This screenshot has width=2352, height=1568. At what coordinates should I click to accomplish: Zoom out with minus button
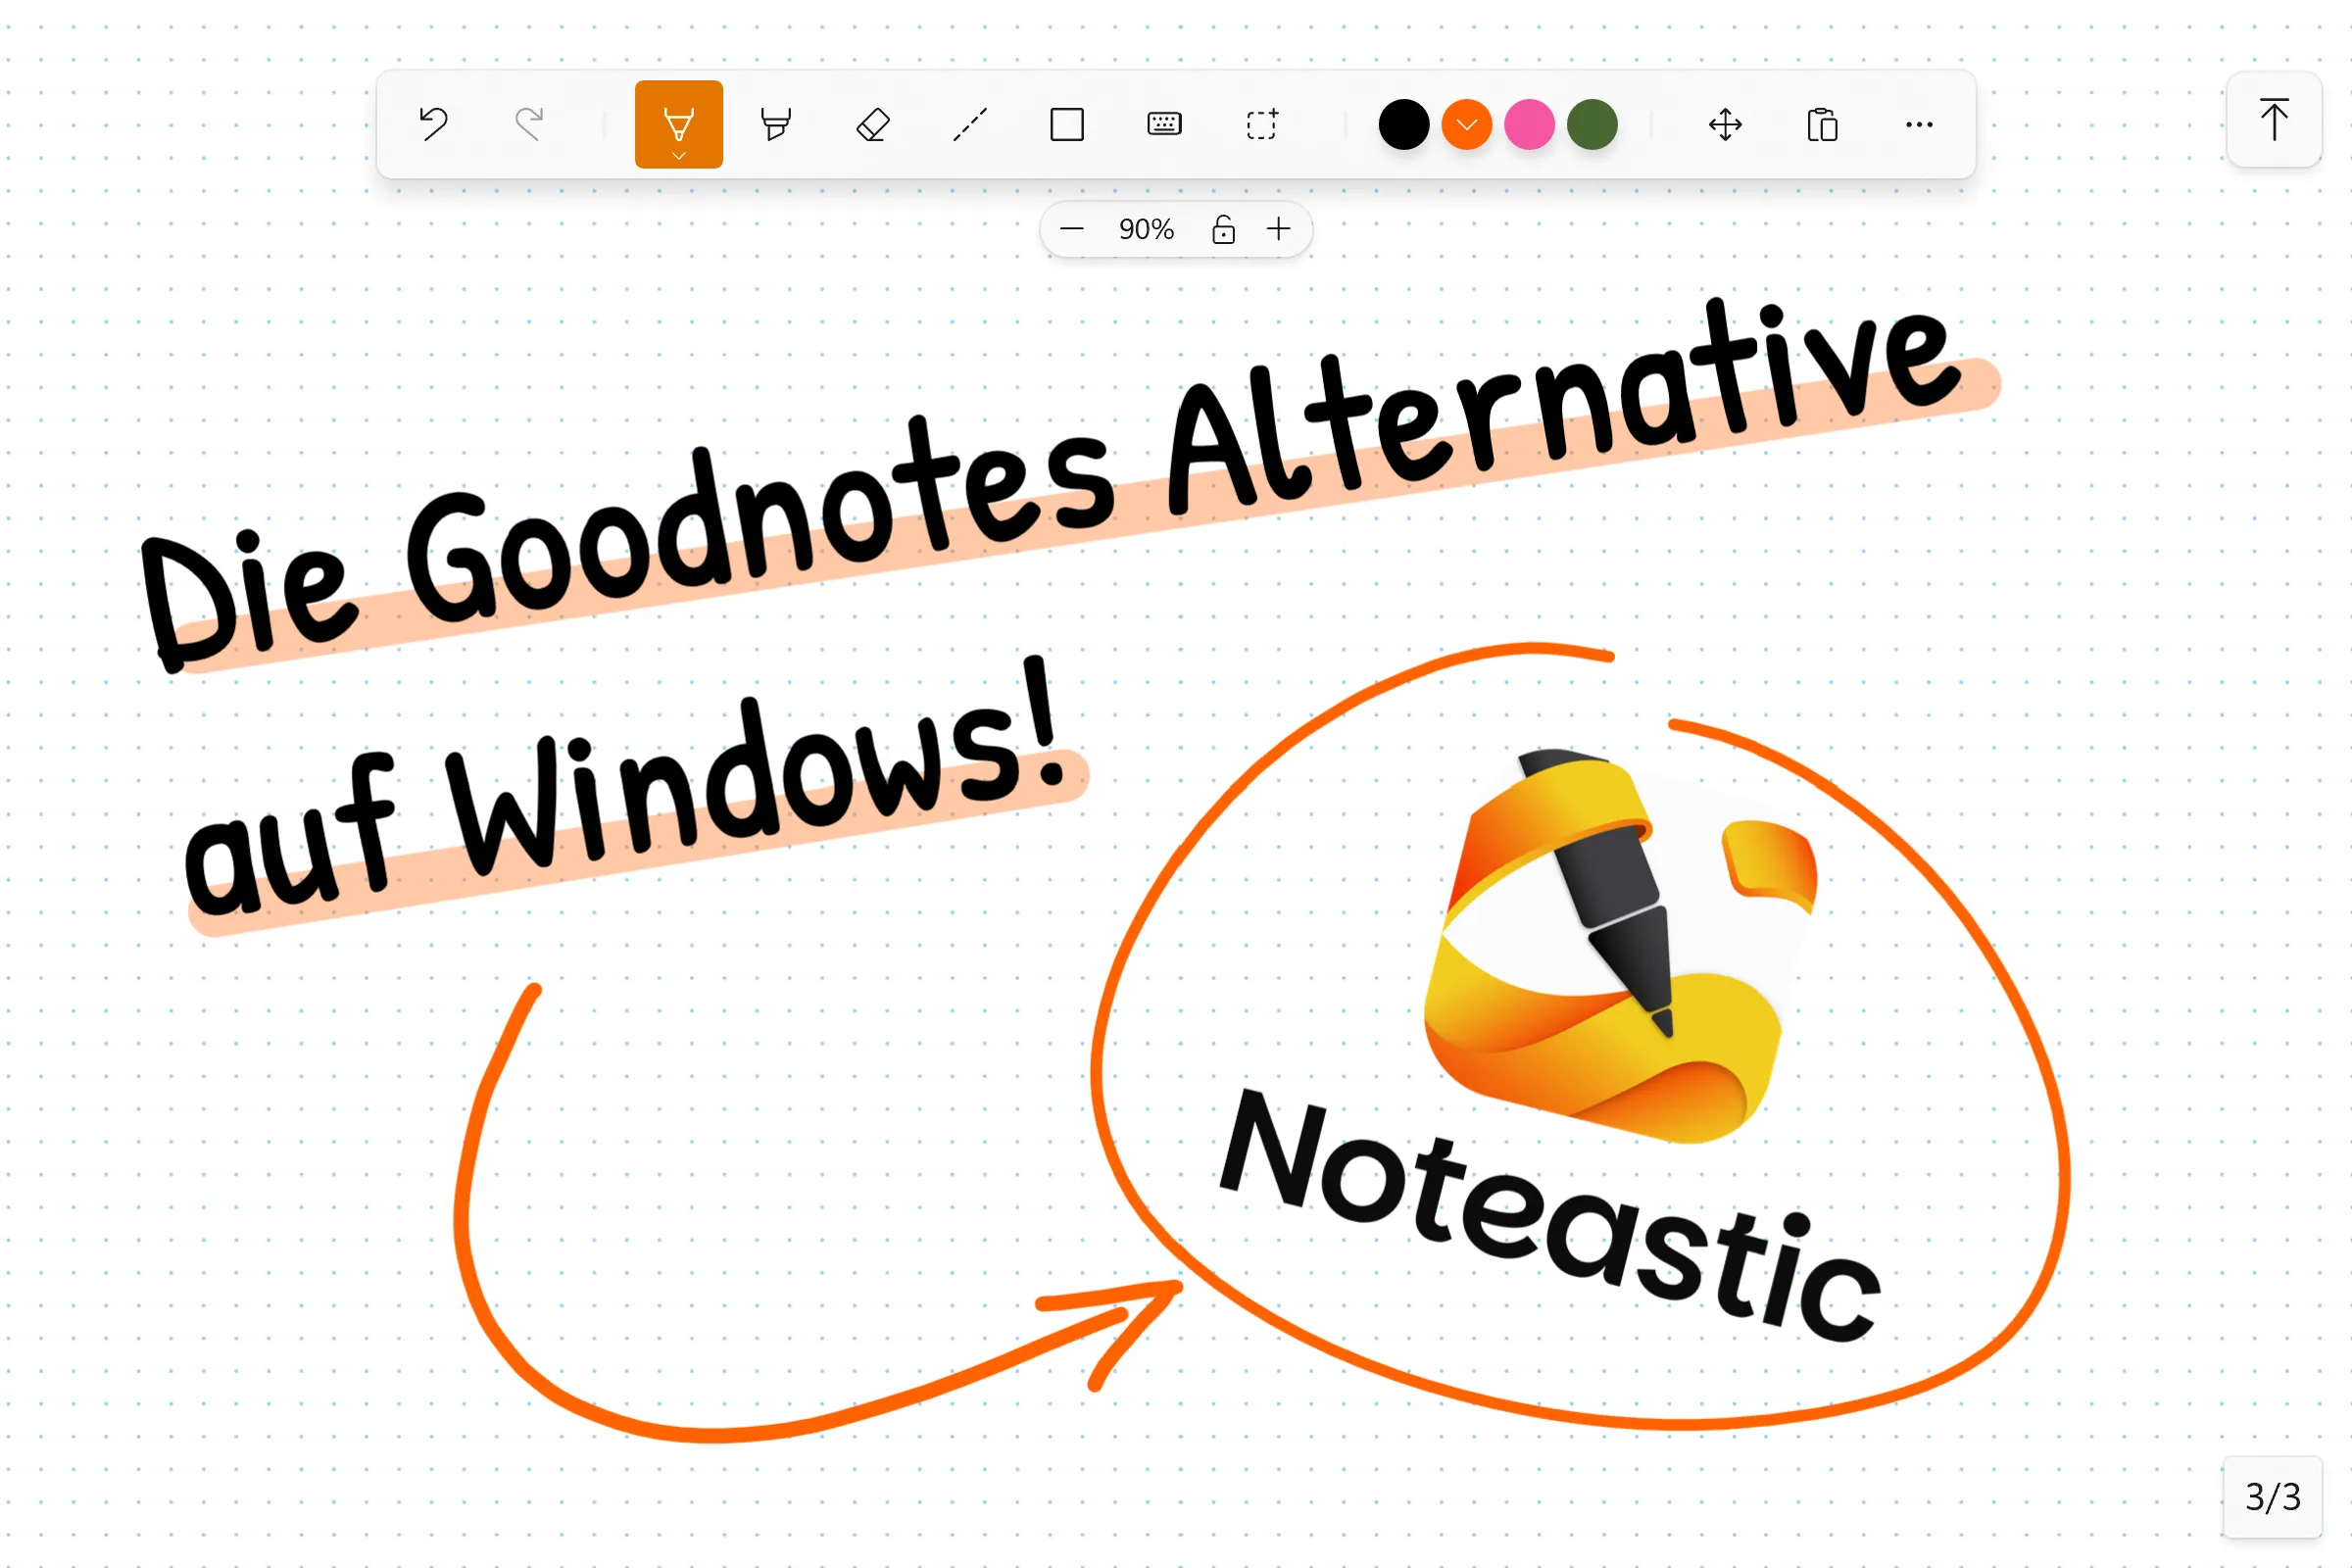pyautogui.click(x=1072, y=229)
